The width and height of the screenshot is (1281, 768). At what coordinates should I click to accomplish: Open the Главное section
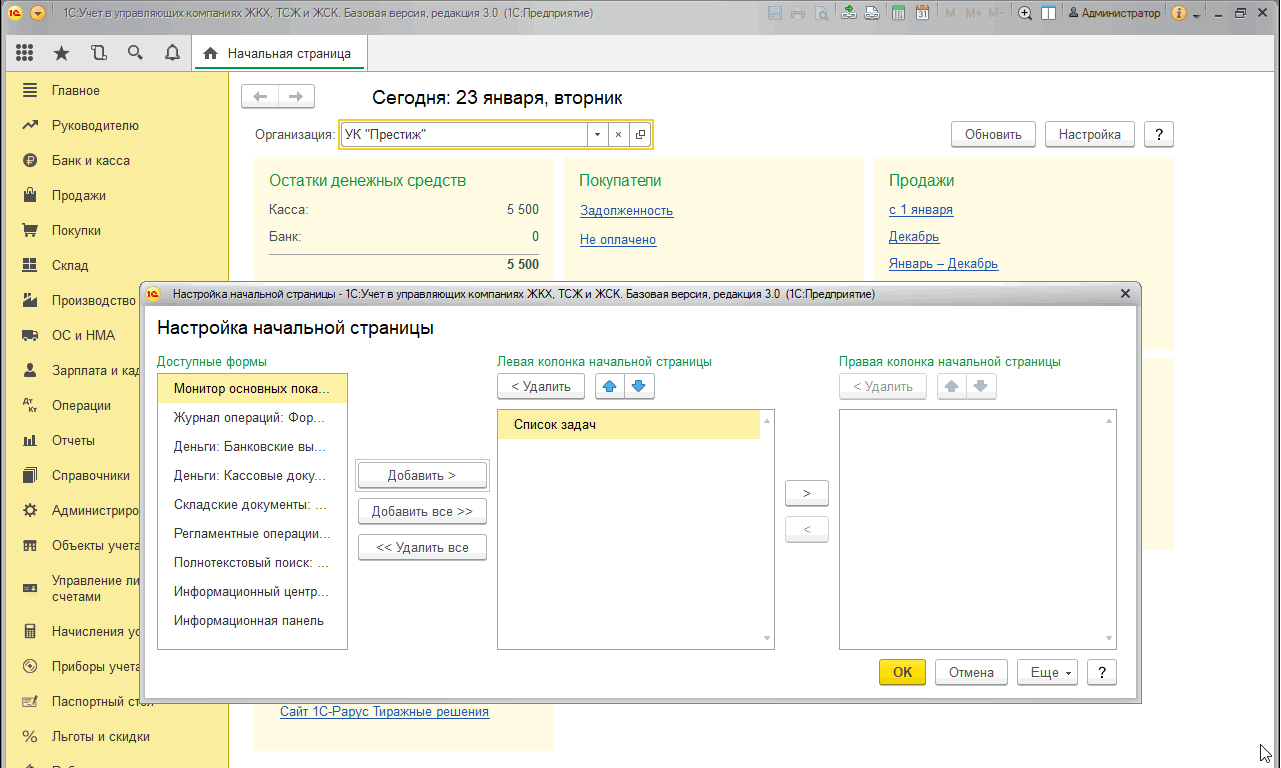click(76, 90)
